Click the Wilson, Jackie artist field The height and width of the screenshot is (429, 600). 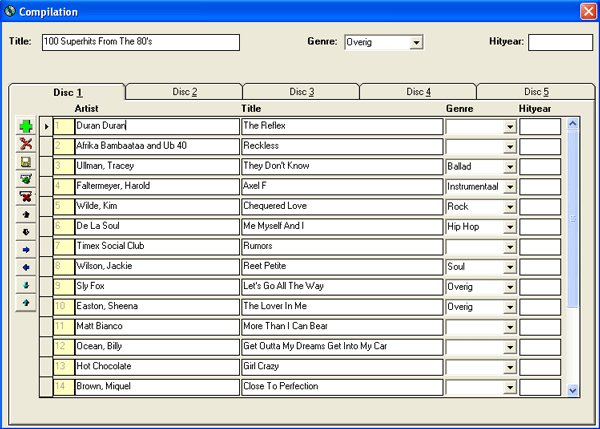(x=157, y=266)
